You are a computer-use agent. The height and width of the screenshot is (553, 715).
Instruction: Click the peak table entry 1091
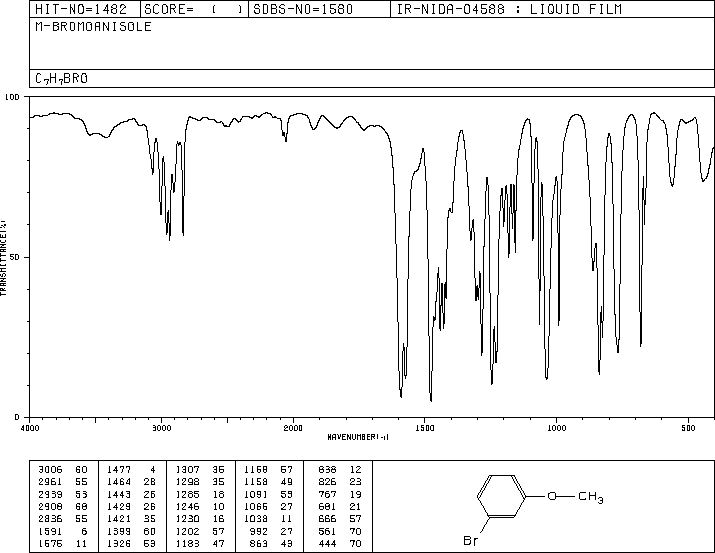pos(256,495)
